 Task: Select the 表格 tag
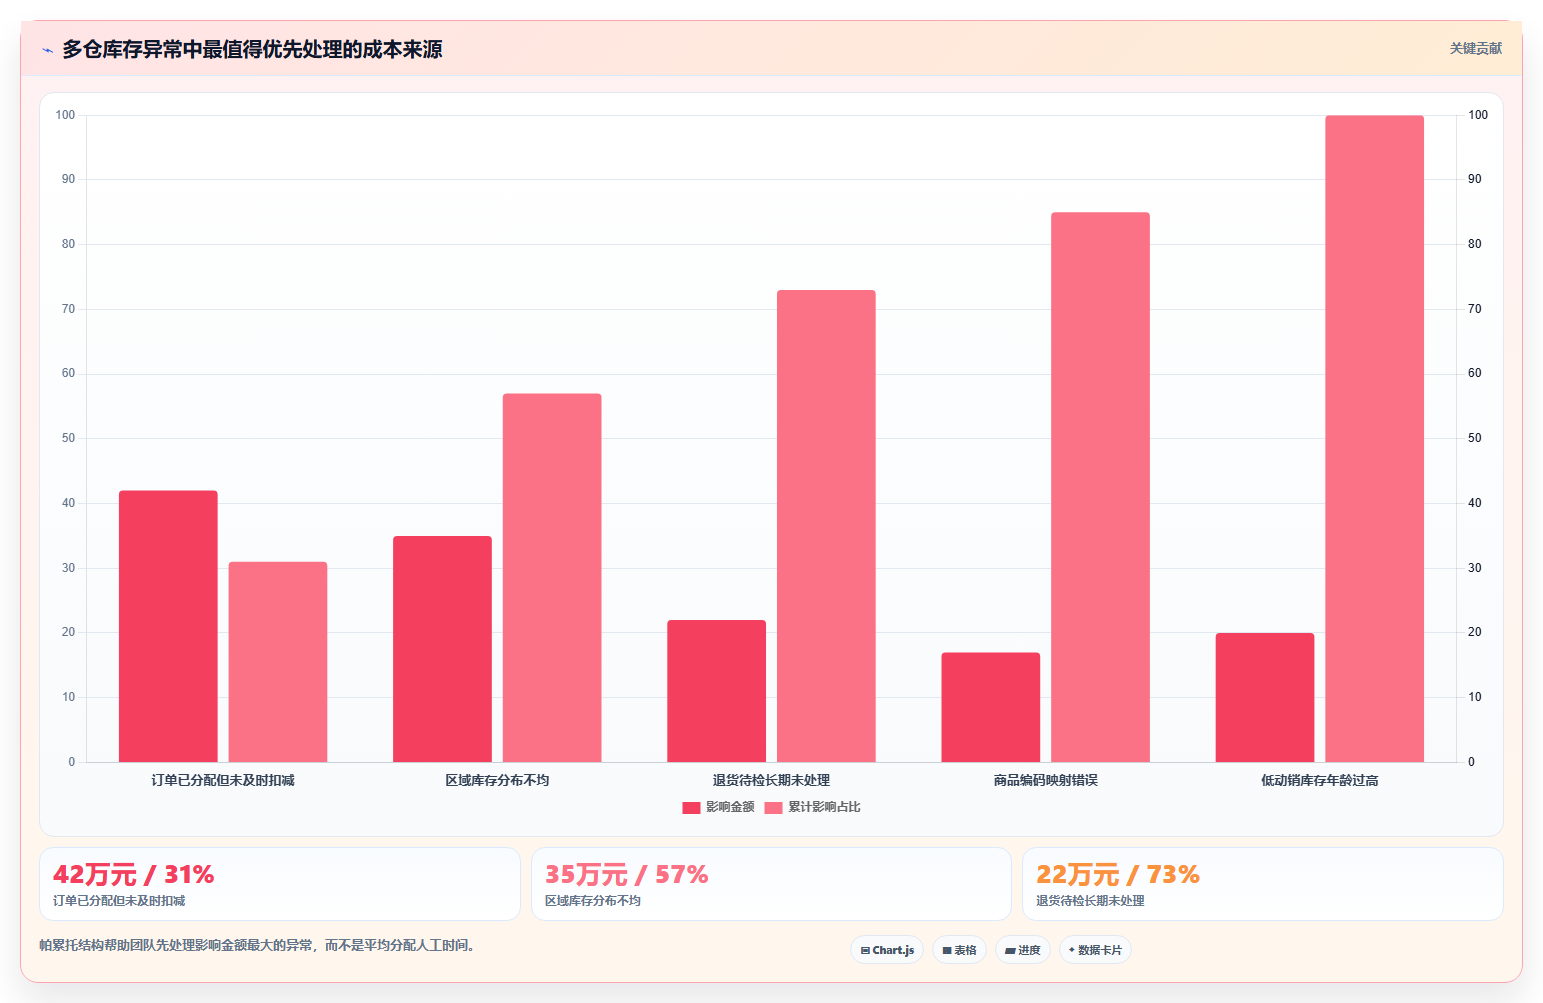959,950
